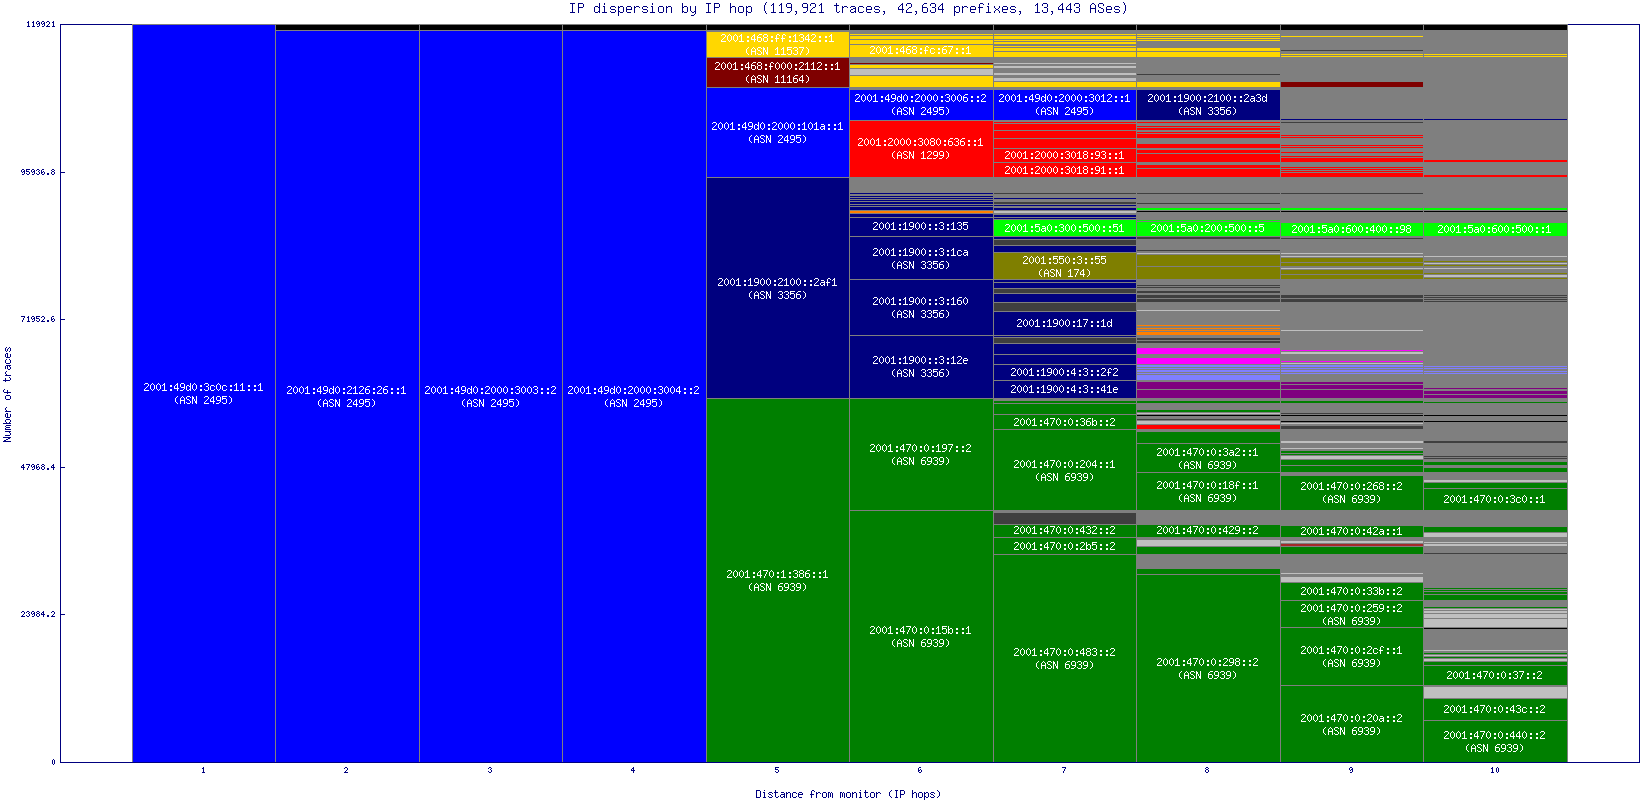Image resolution: width=1640 pixels, height=800 pixels.
Task: Click bright green block 2001:5a0:200:500::5
Action: [1208, 228]
